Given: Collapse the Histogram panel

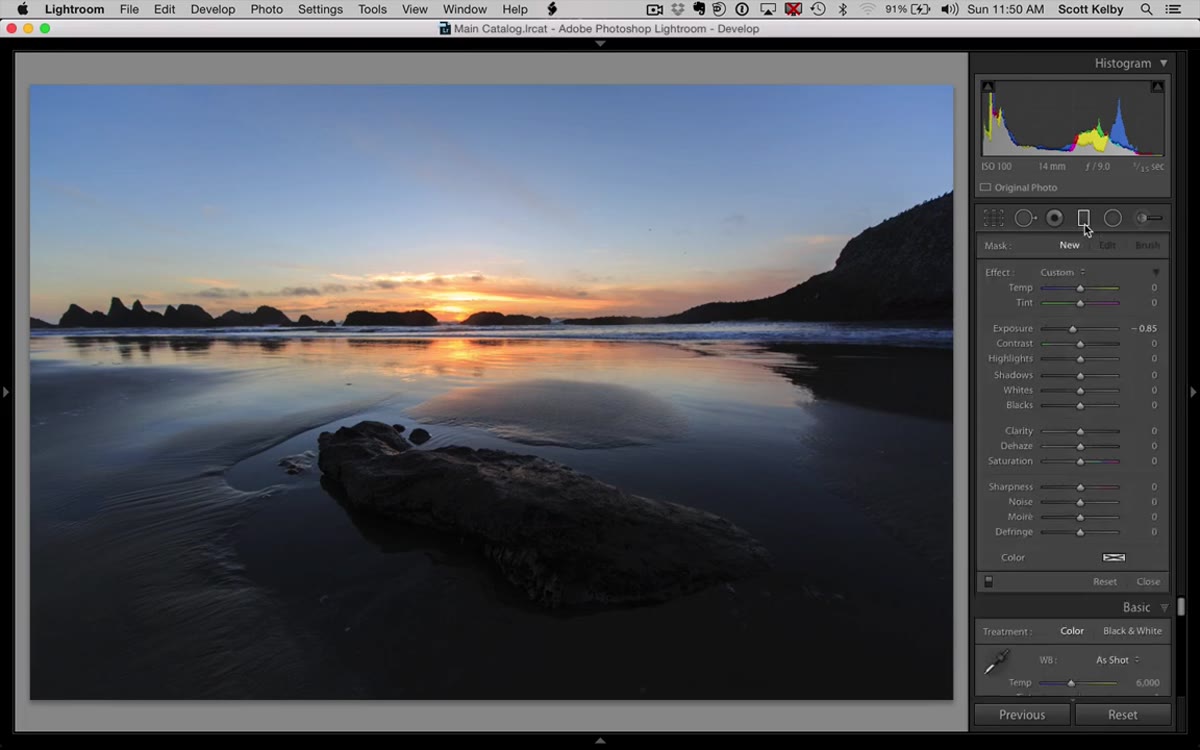Looking at the screenshot, I should tap(1163, 63).
